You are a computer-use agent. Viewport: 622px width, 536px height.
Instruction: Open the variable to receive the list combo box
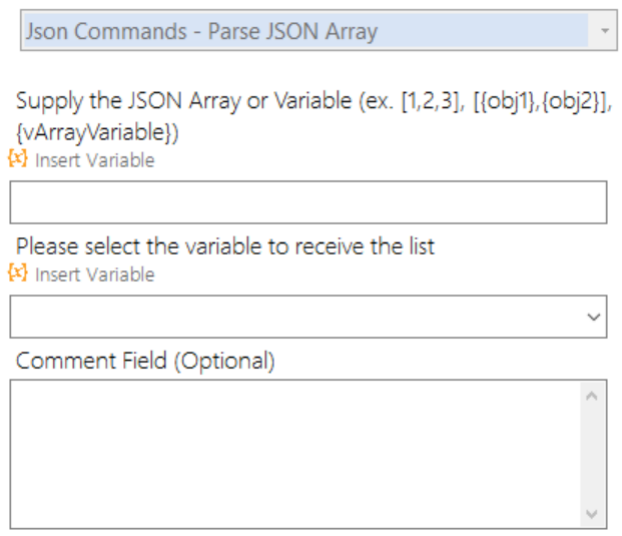pos(300,316)
